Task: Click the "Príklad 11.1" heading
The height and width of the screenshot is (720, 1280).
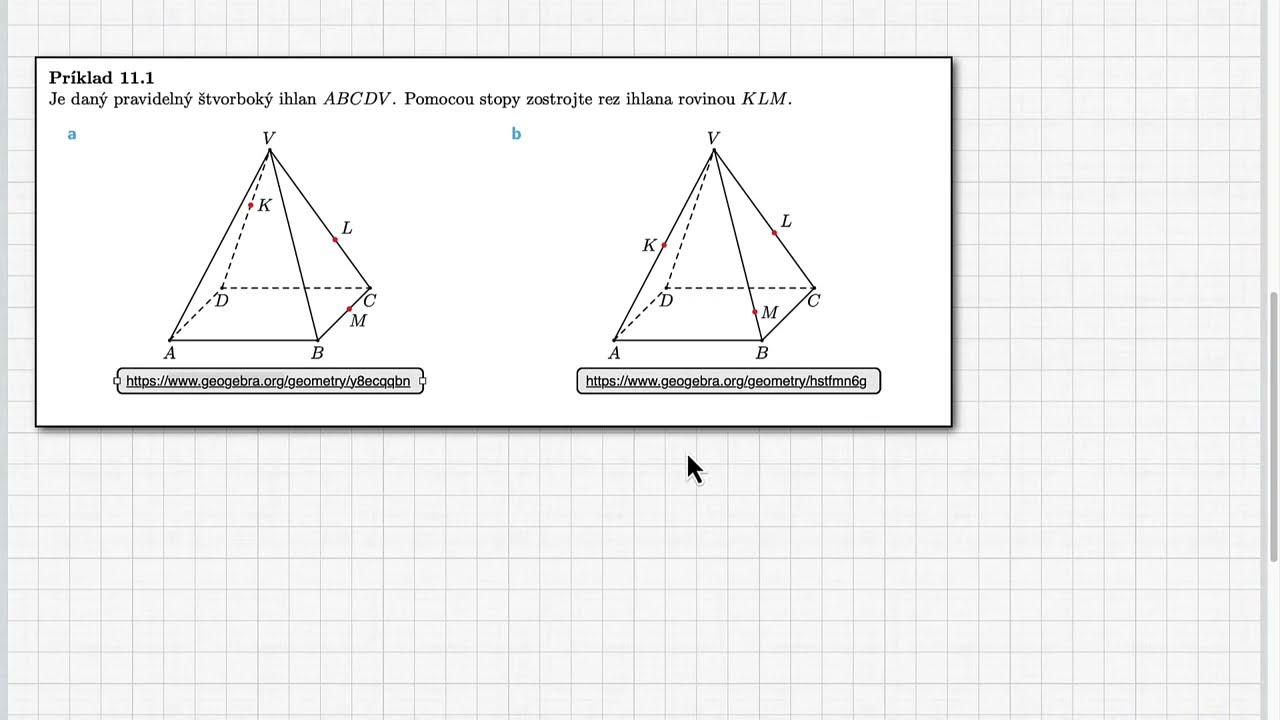Action: tap(101, 77)
